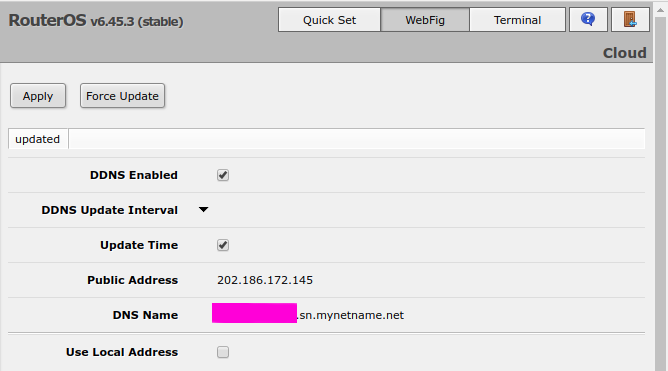This screenshot has height=371, width=668.
Task: Click the DNS Name sn.mynetname.net text
Action: pos(351,315)
